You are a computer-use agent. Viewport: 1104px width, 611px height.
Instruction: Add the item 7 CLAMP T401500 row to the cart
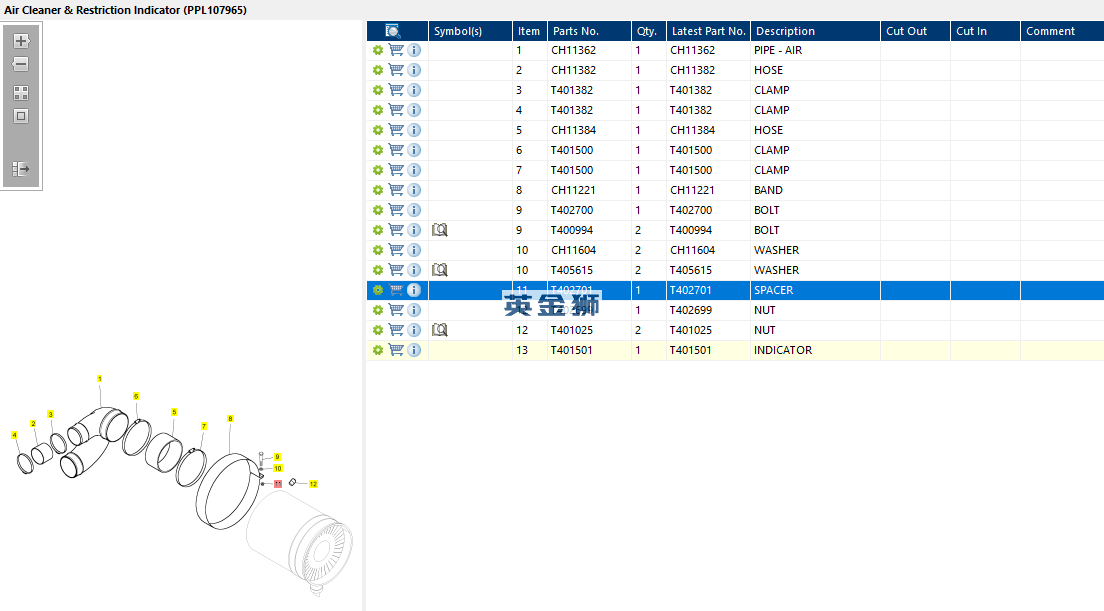(x=396, y=170)
